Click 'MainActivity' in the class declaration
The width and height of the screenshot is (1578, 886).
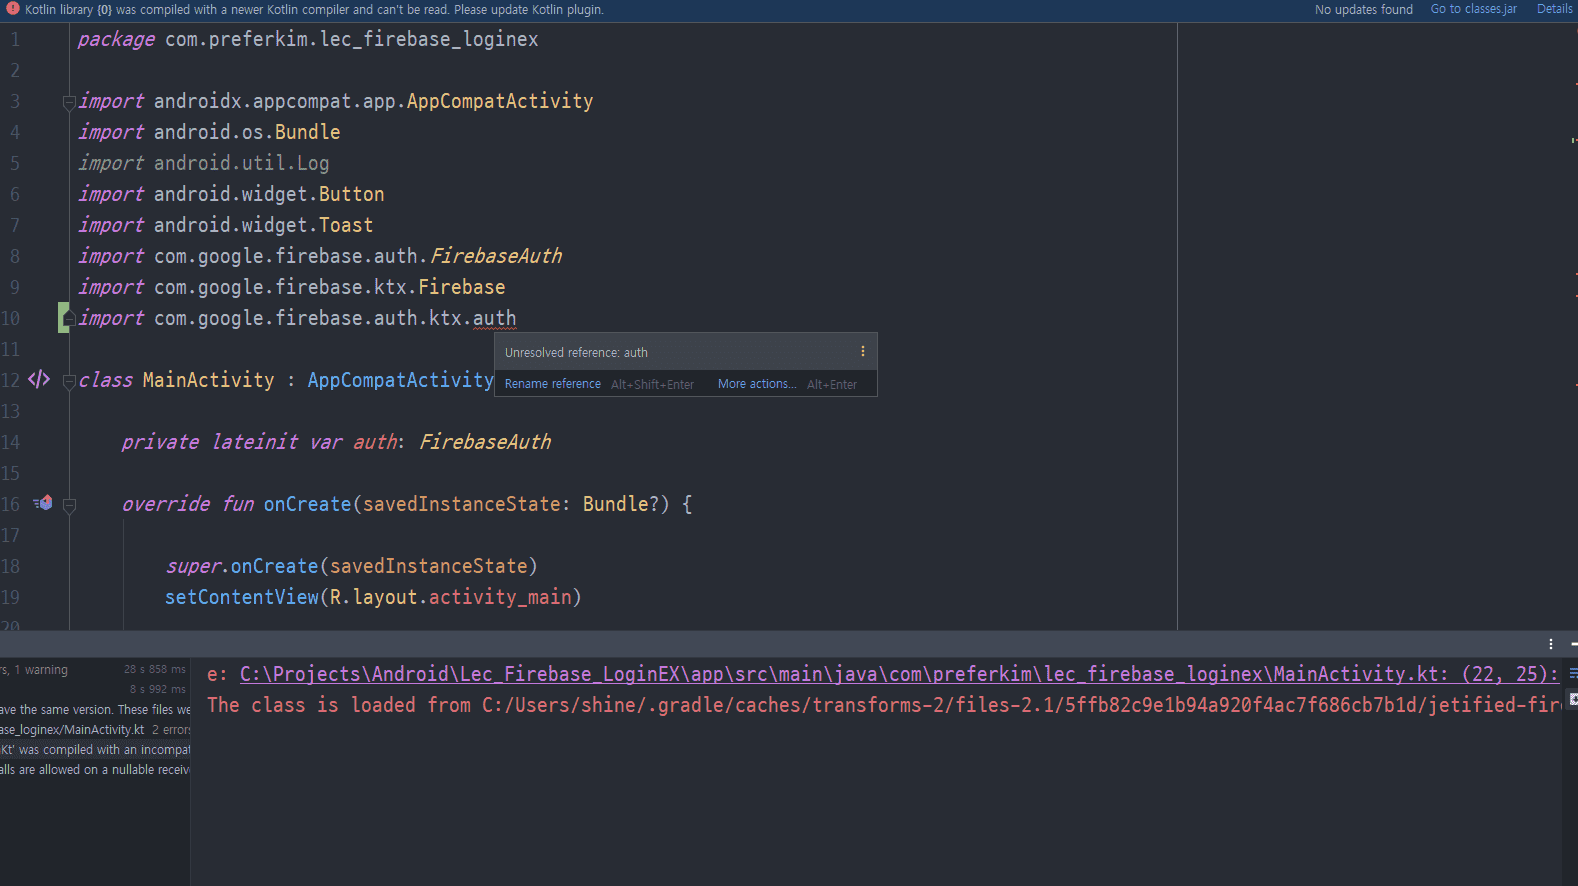(208, 380)
